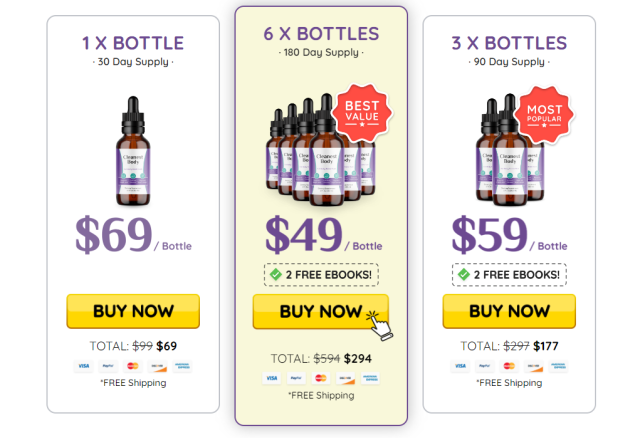Click the Most Popular red badge
The width and height of the screenshot is (640, 438).
(x=544, y=115)
